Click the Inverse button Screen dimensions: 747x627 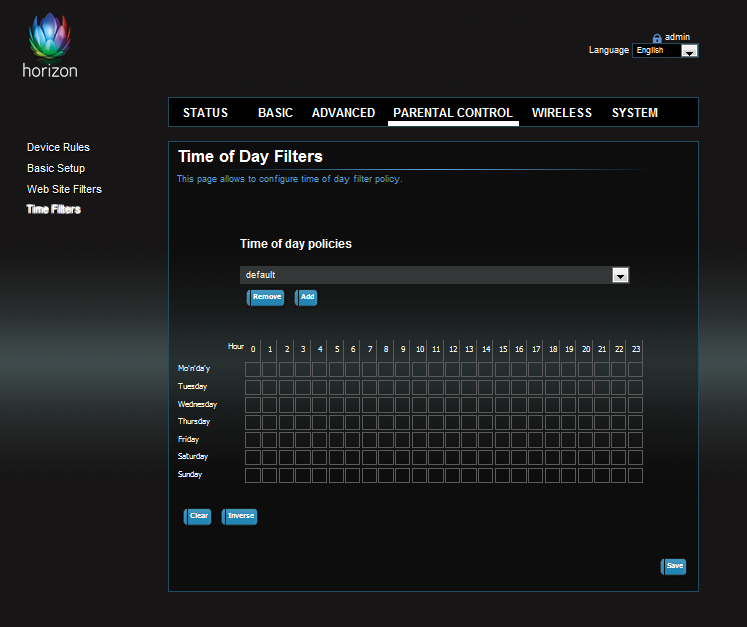point(239,516)
